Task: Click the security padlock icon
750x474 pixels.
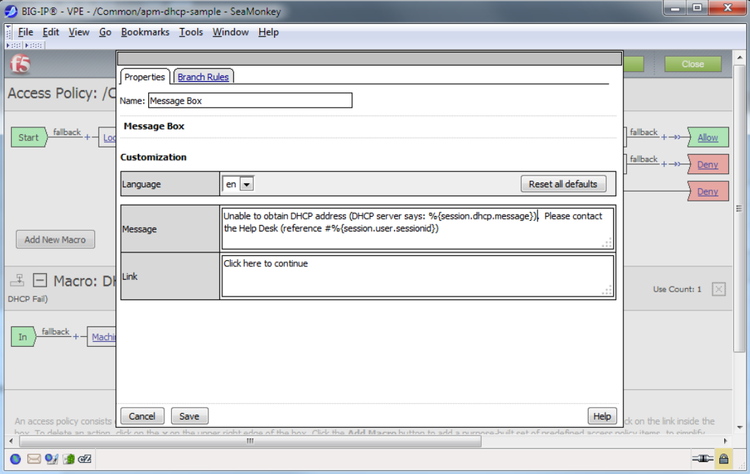Action: pyautogui.click(x=724, y=459)
